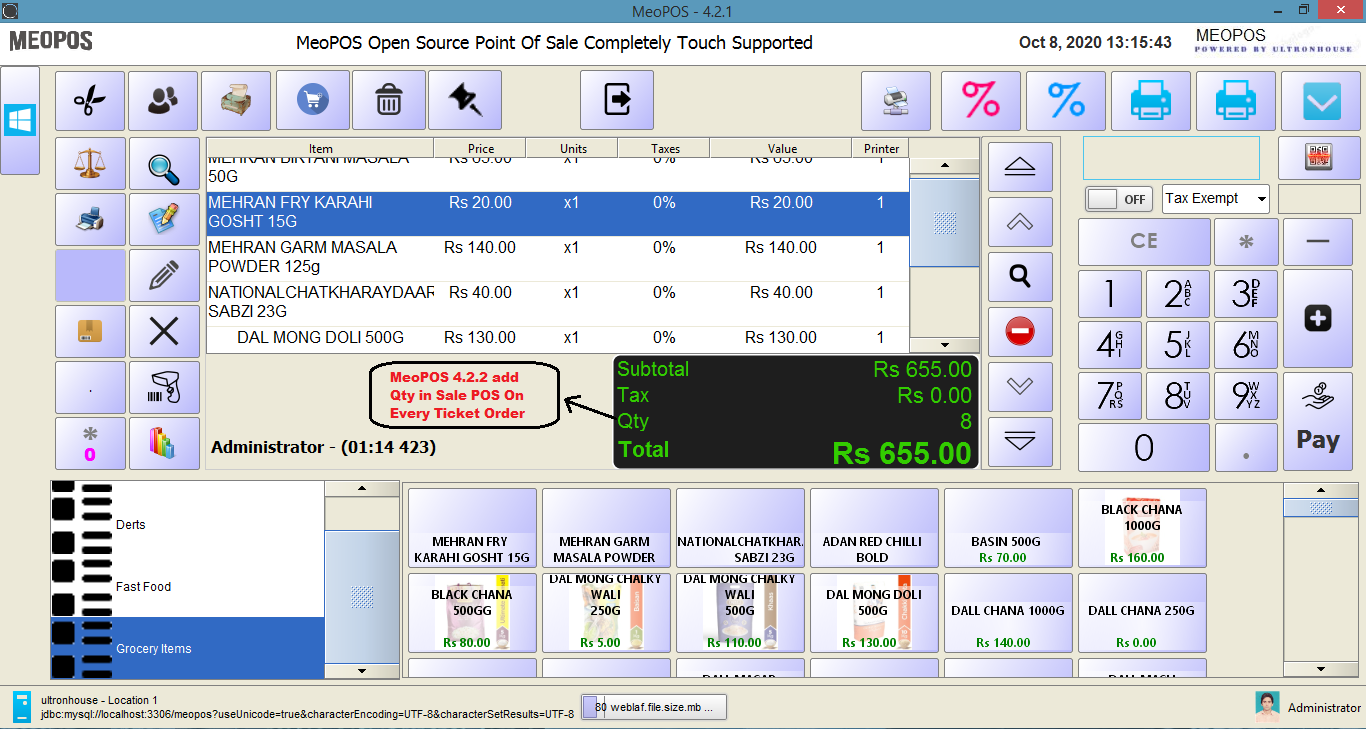Select the NATIONALCHATKHARAYDAAR SABZI 23G ticket line

[x=558, y=302]
